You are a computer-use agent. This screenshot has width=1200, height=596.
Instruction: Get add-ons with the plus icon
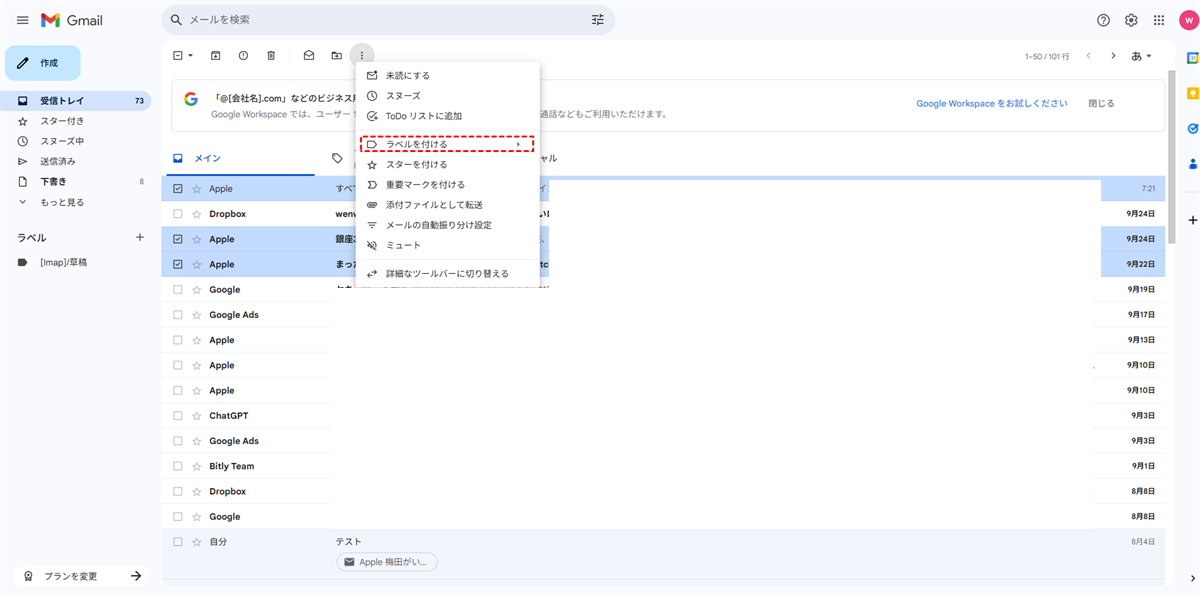tap(1192, 220)
